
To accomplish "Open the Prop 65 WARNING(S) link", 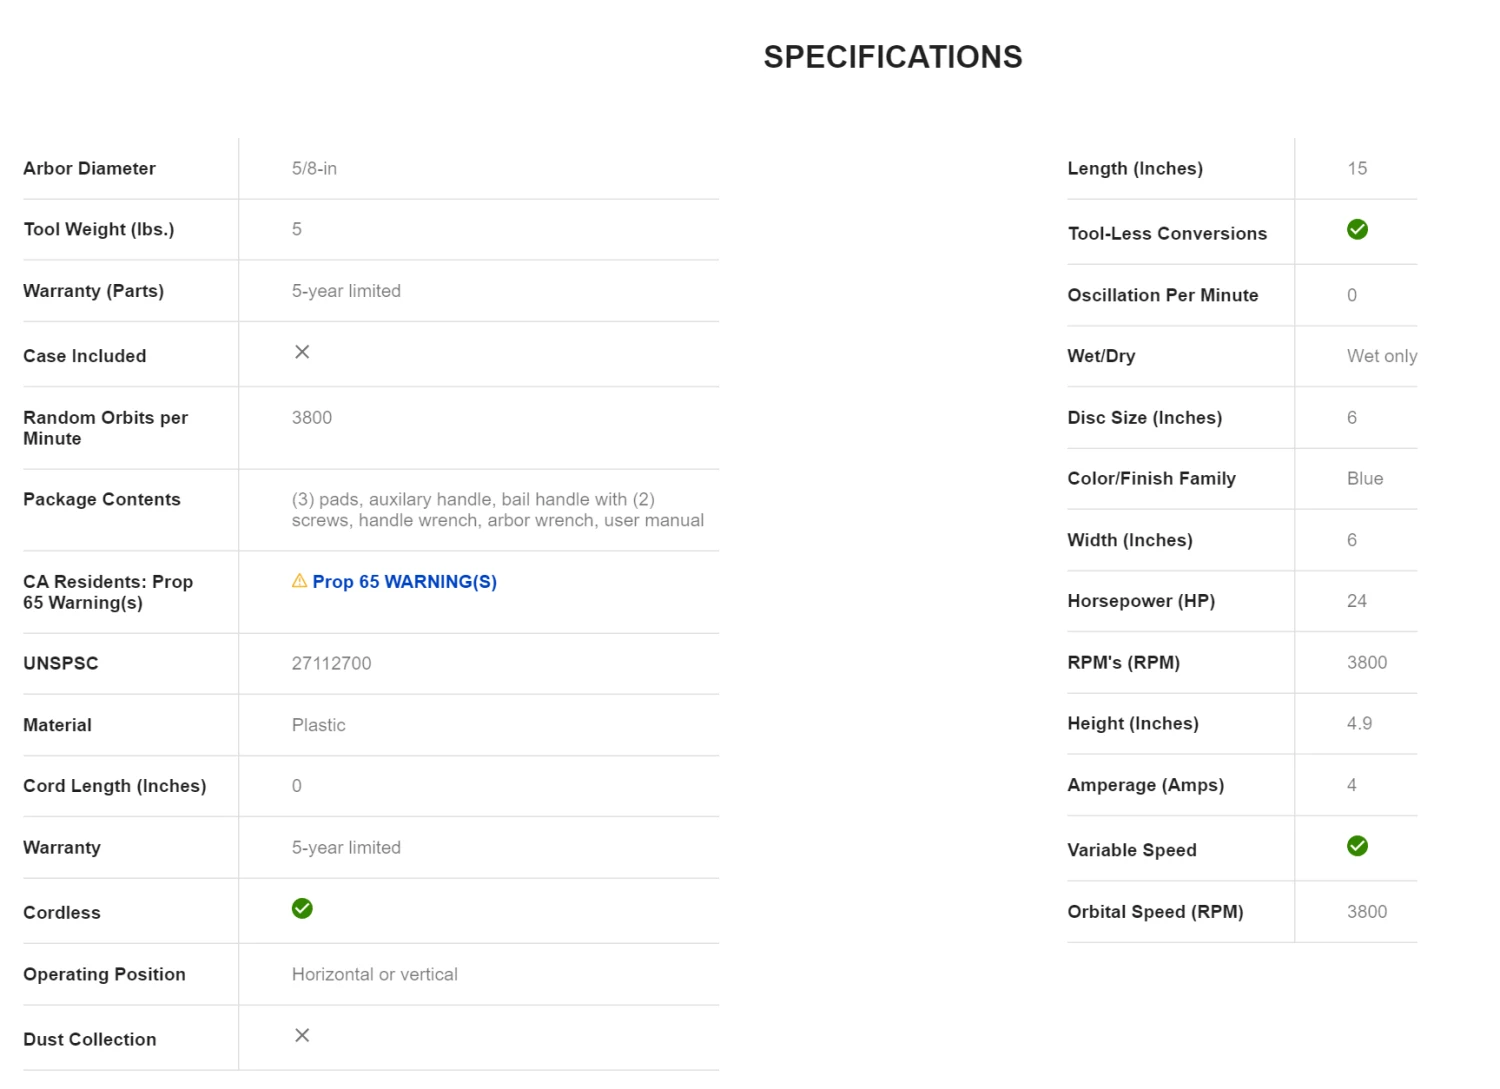I will 404,582.
